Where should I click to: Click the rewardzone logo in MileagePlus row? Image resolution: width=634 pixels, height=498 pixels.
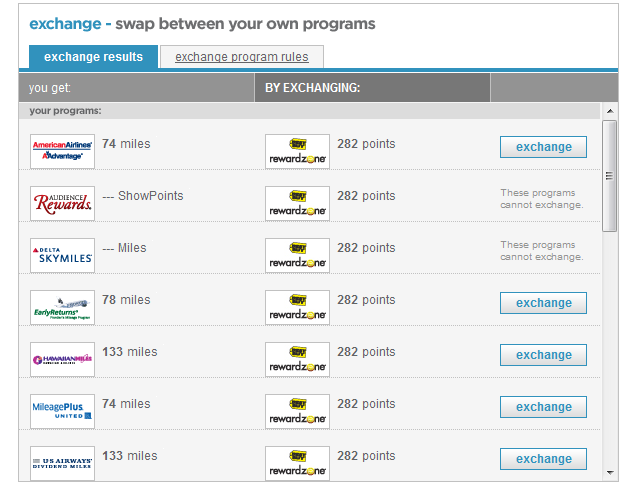click(297, 411)
